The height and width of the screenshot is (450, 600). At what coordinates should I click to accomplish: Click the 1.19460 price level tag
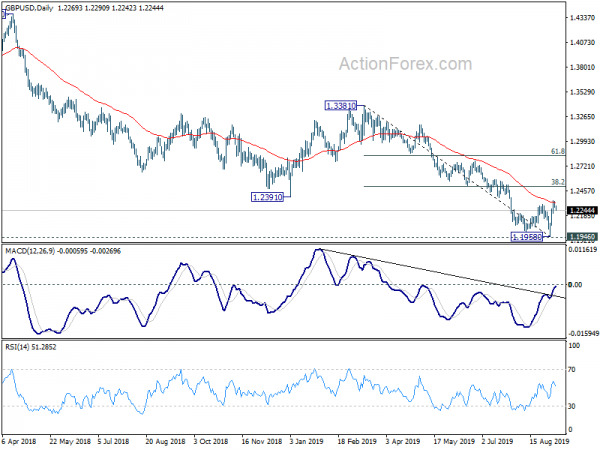pyautogui.click(x=581, y=237)
